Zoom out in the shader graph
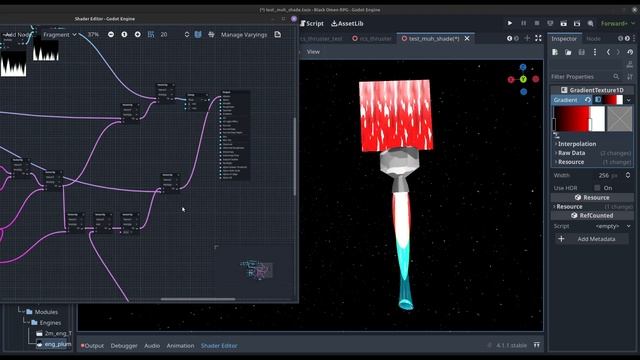640x360 pixels. (x=111, y=35)
